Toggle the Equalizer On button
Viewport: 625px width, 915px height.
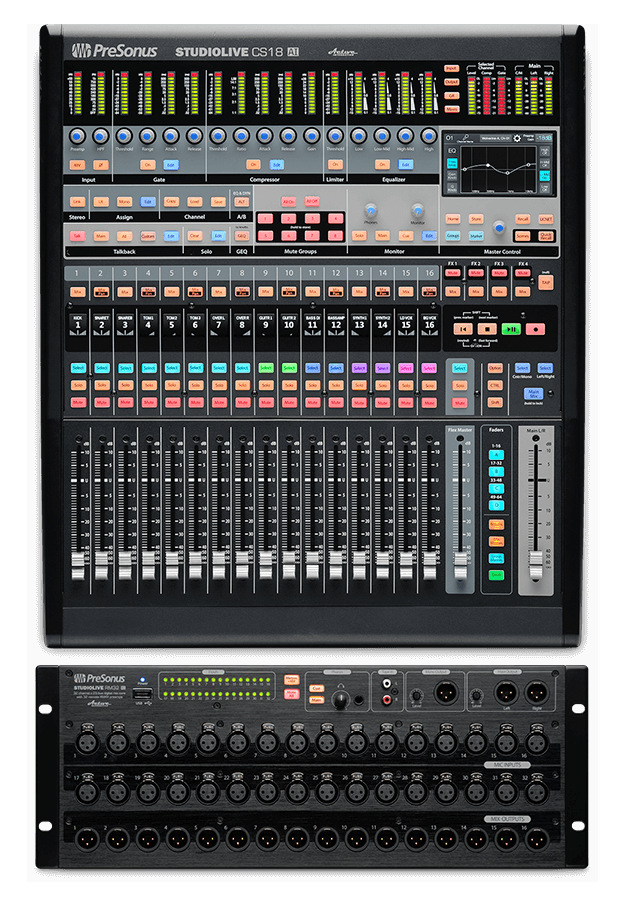pyautogui.click(x=382, y=165)
